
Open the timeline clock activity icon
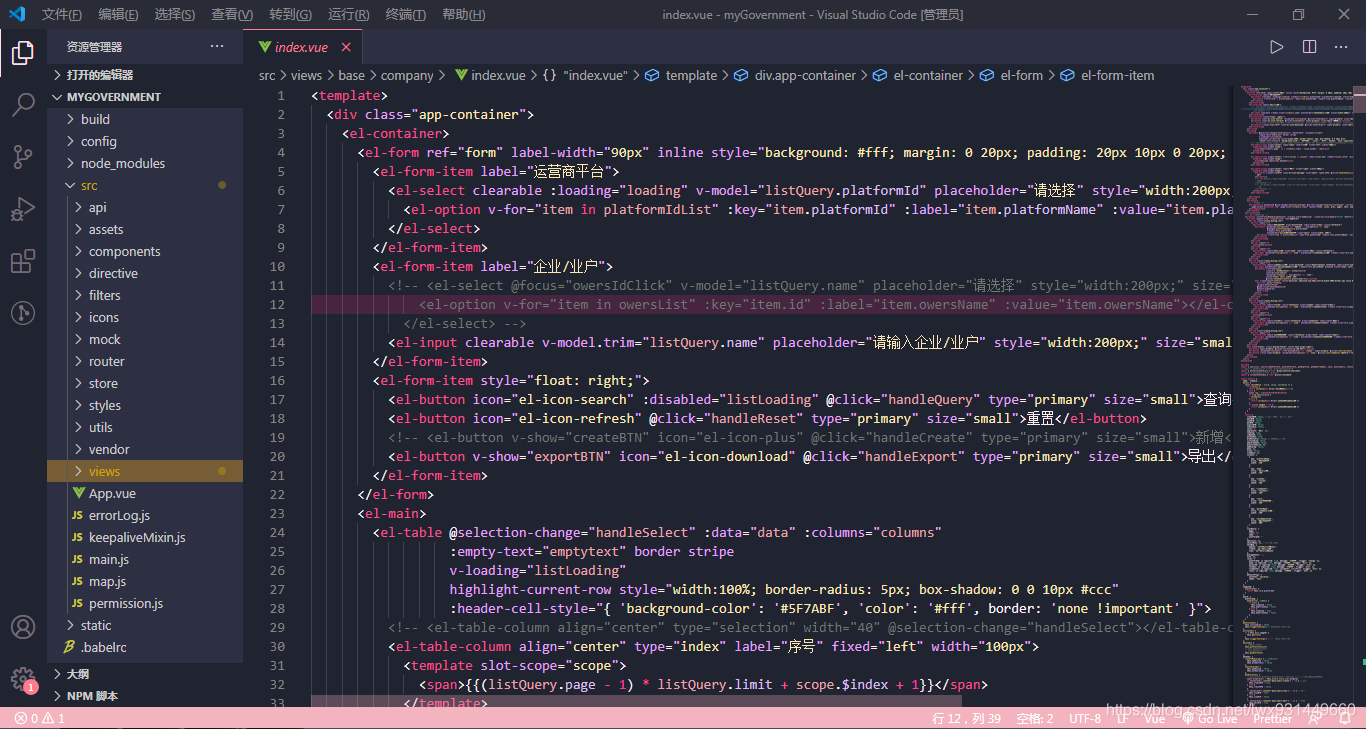(23, 313)
